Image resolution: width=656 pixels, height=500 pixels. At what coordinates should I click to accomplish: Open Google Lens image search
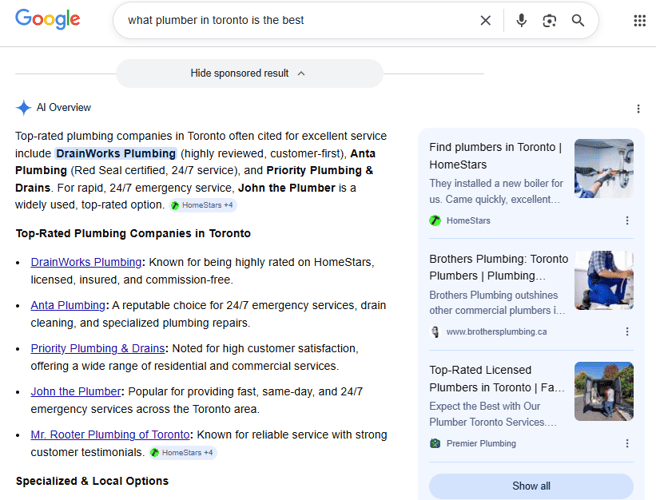click(x=549, y=20)
